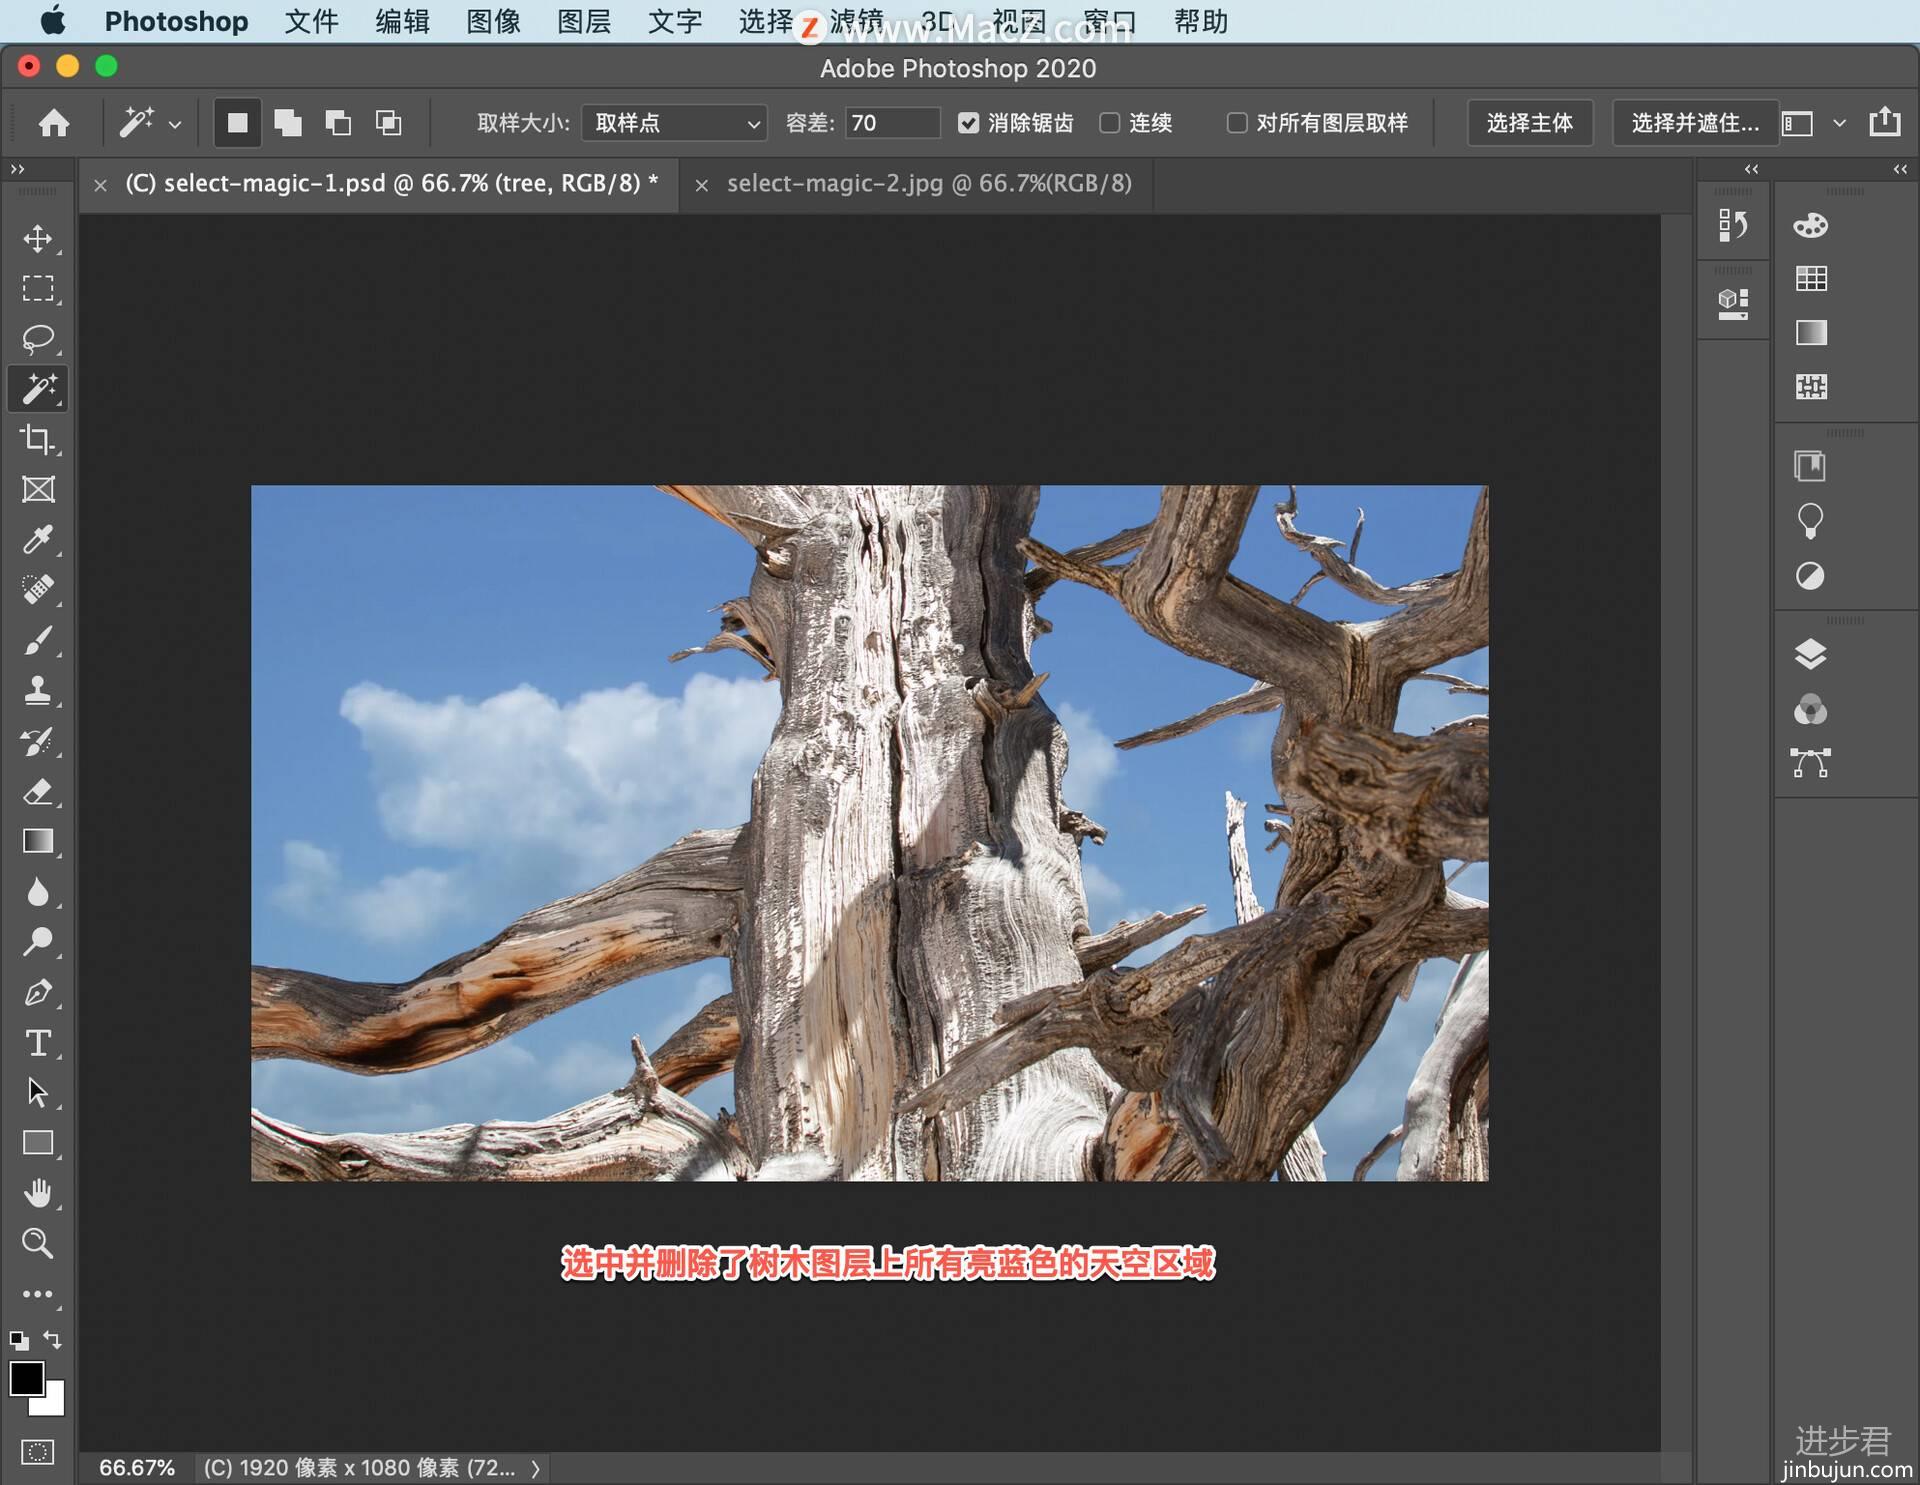
Task: Click the Share icon in options bar
Action: (x=1885, y=122)
